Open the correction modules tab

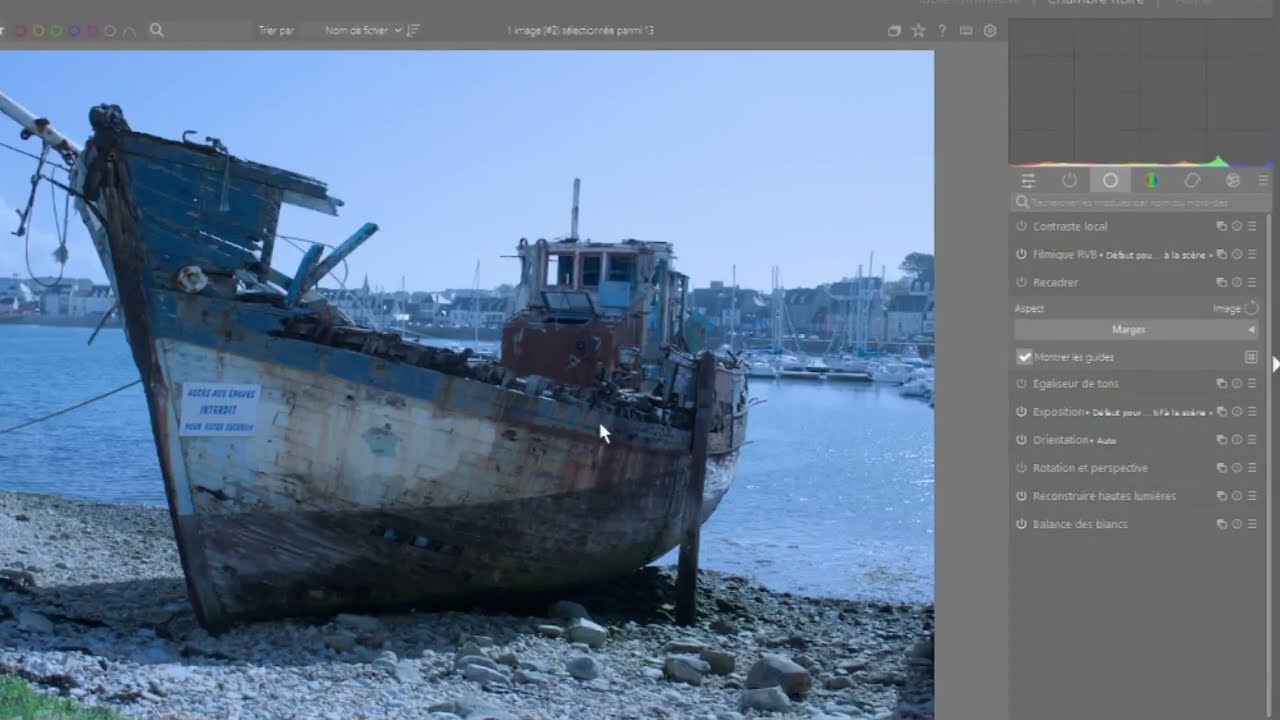1192,180
